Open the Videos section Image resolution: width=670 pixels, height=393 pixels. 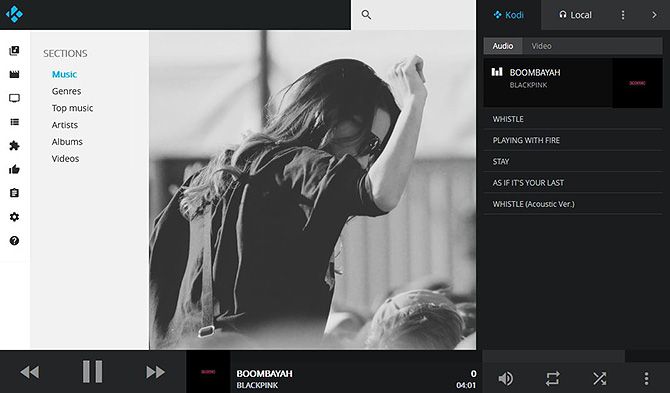(x=65, y=158)
